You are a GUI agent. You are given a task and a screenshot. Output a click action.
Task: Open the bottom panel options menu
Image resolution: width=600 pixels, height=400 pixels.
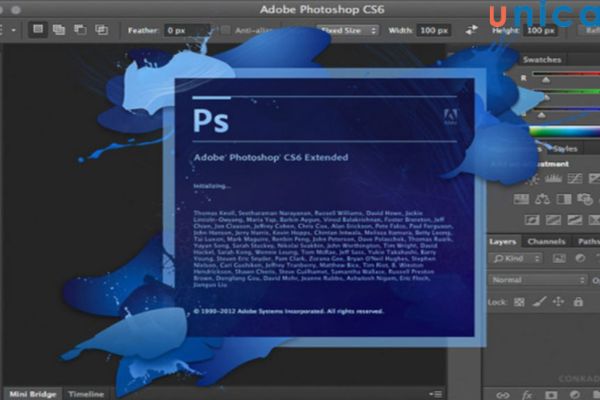[436, 394]
